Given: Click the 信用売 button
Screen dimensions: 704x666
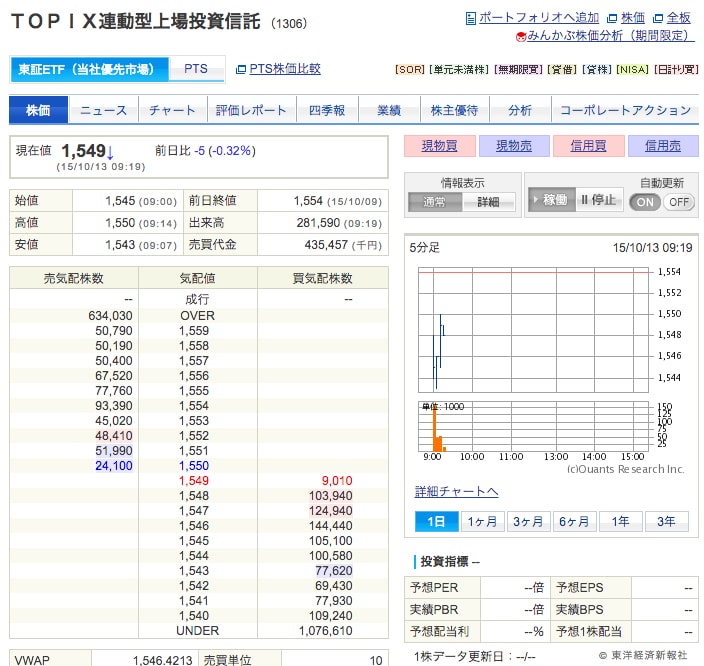Looking at the screenshot, I should [x=663, y=146].
